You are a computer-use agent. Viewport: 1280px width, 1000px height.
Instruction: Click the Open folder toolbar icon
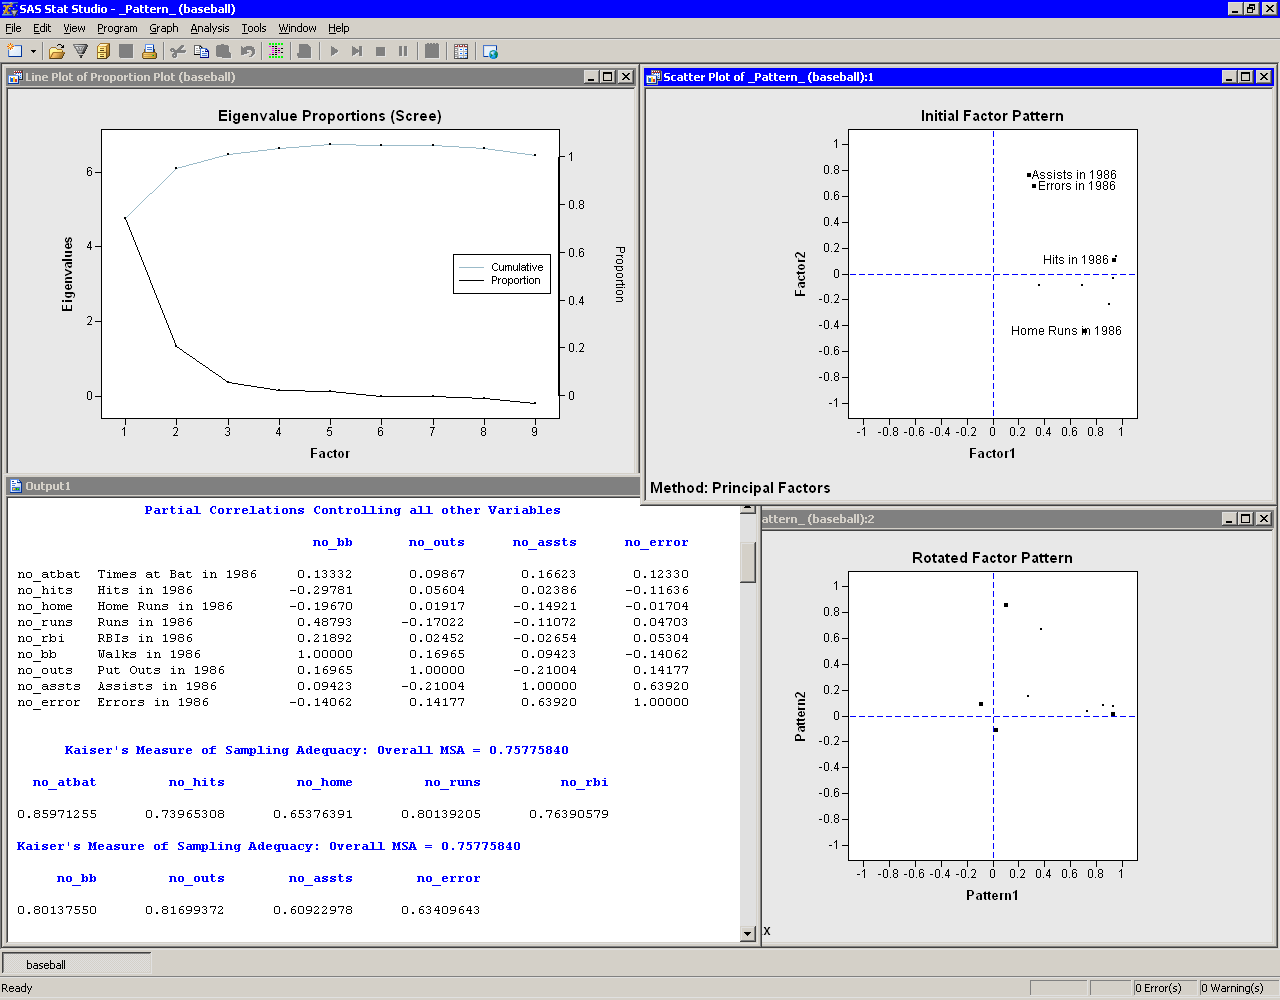coord(57,51)
